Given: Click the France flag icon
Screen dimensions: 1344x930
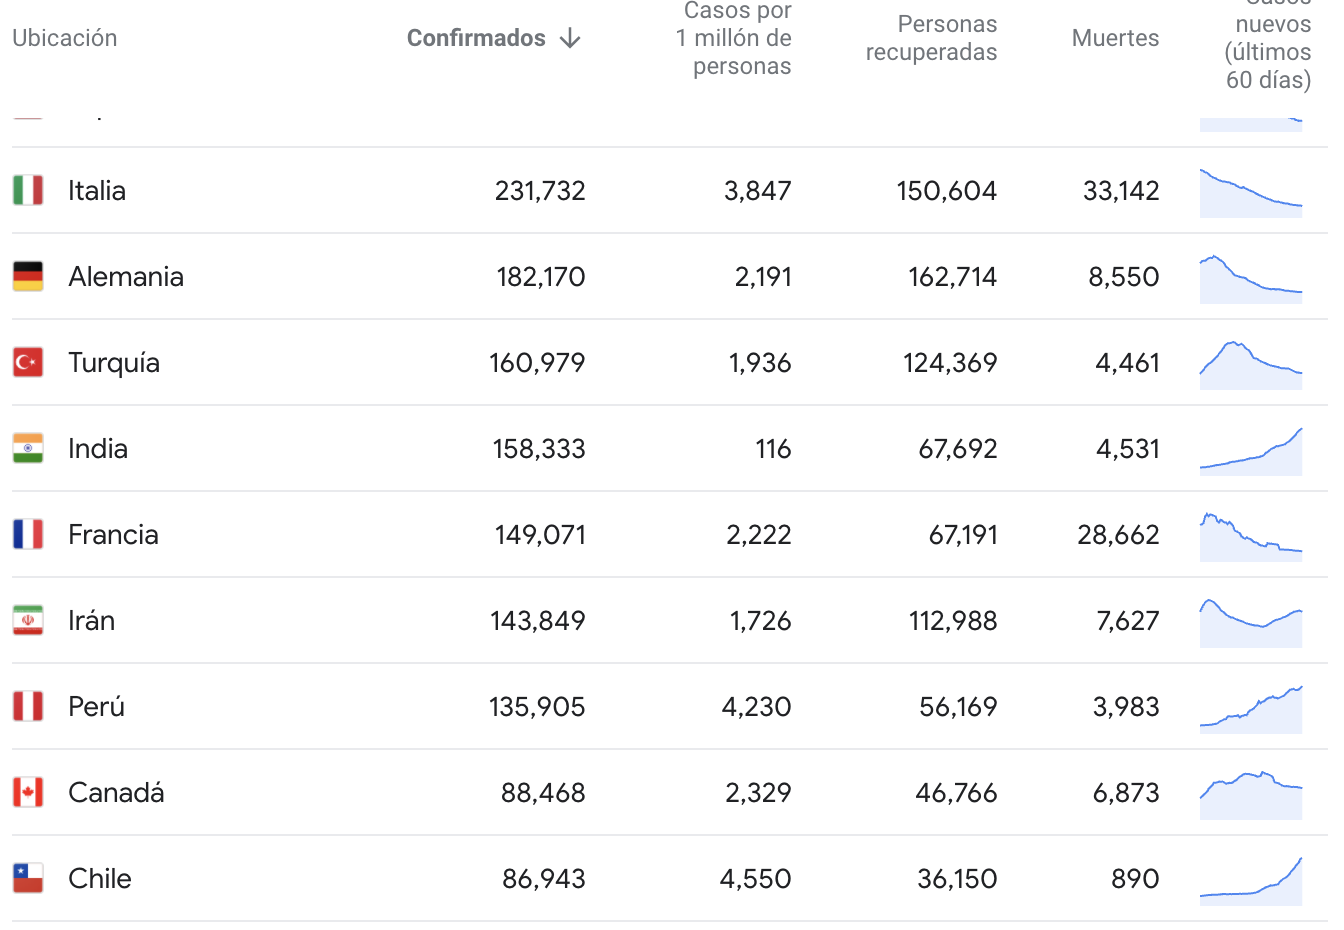Looking at the screenshot, I should click(x=28, y=534).
